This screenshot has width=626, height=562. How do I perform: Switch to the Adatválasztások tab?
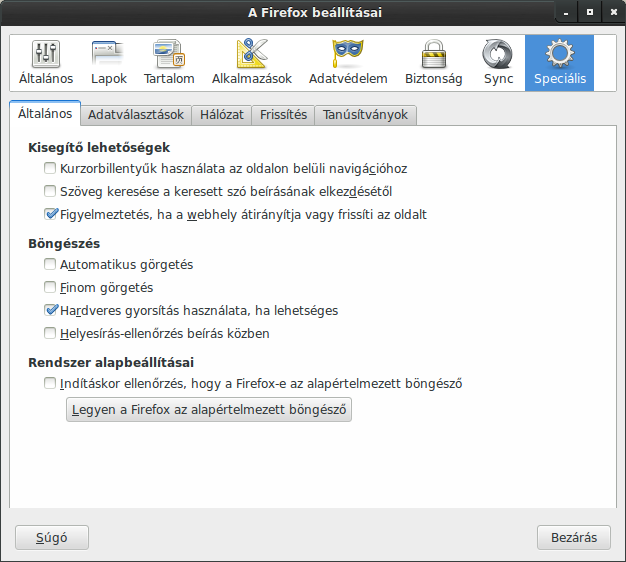(136, 115)
